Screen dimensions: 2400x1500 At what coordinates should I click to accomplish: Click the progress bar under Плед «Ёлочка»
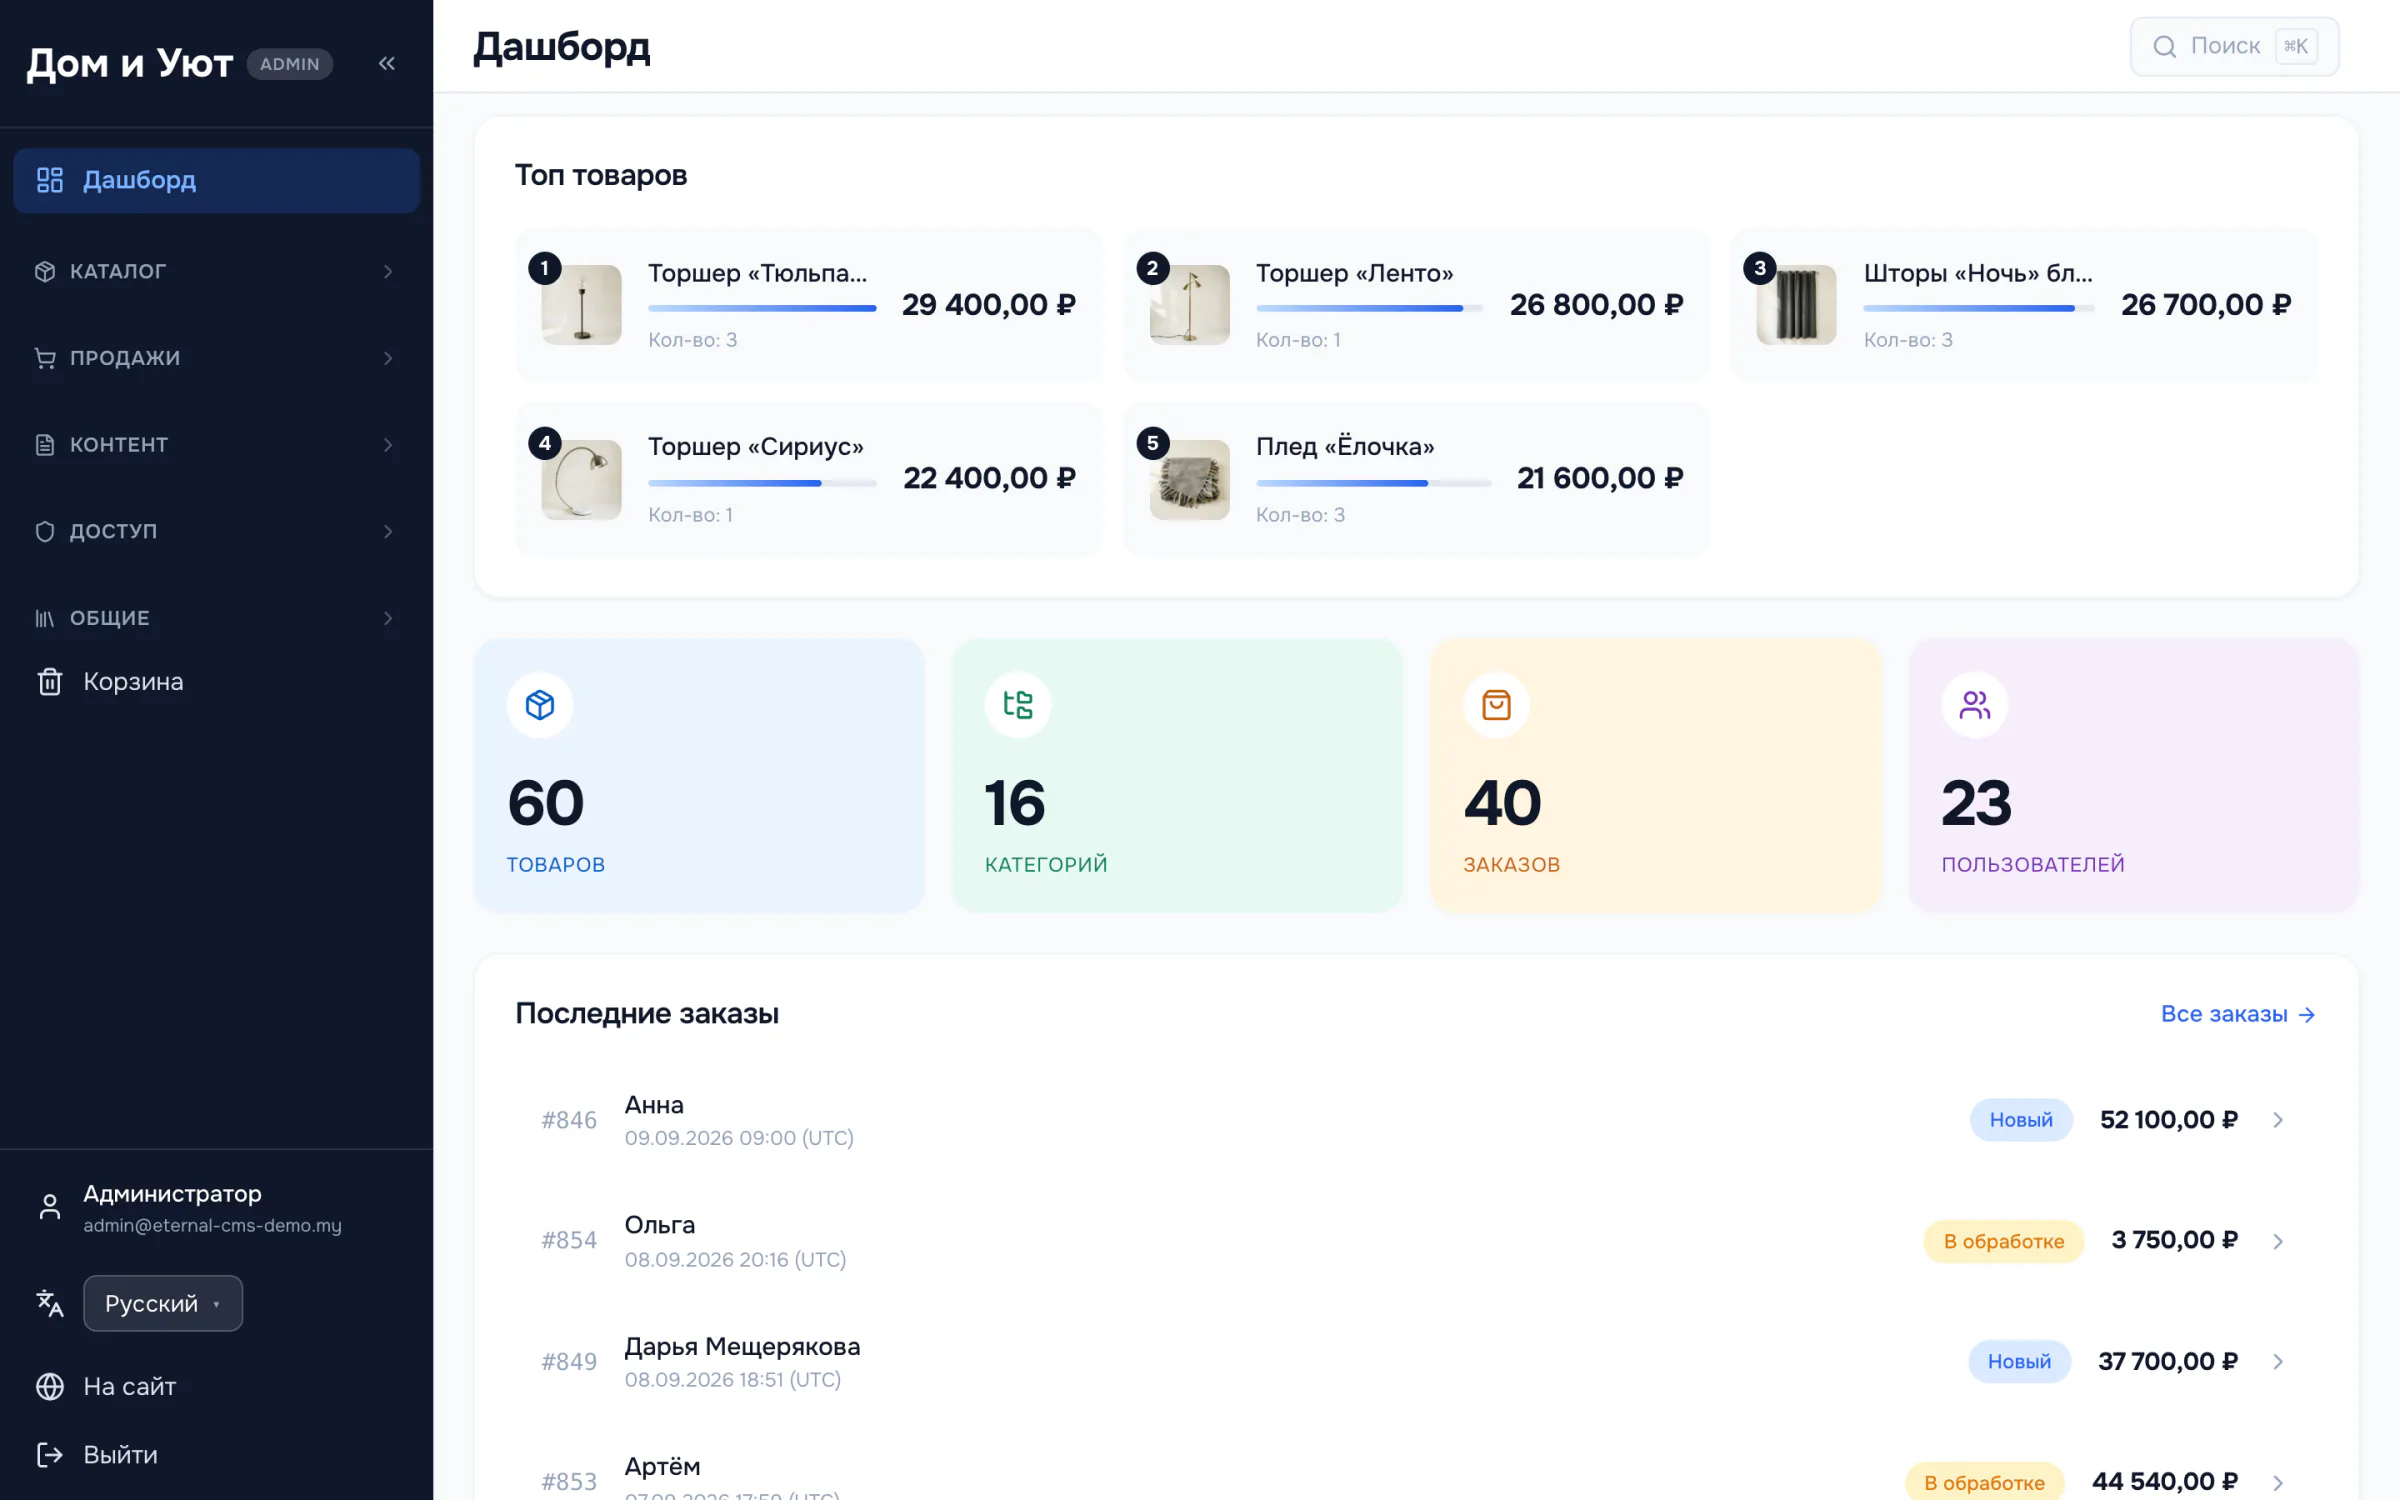1373,483
